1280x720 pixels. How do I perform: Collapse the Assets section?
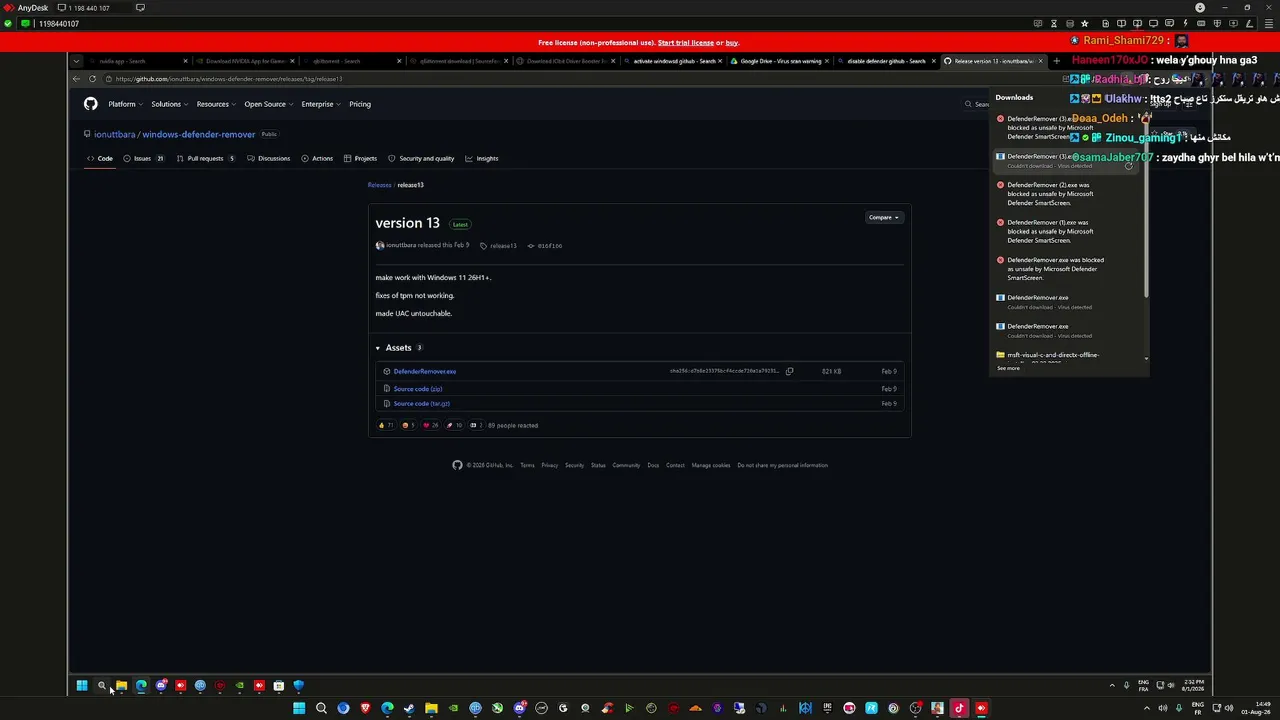[378, 348]
